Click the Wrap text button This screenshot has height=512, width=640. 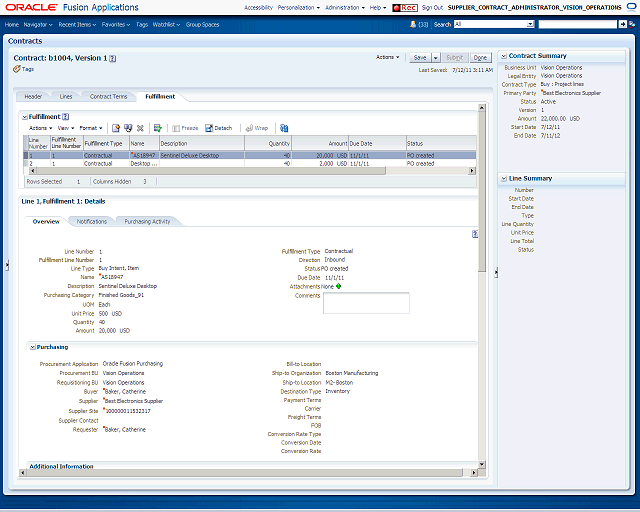pos(257,128)
